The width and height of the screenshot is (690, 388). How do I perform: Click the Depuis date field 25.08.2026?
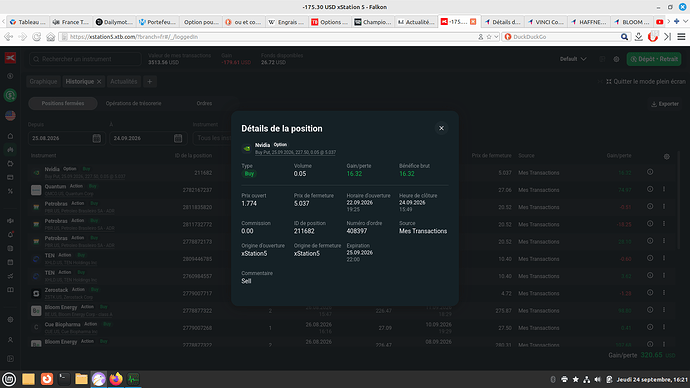coord(66,138)
